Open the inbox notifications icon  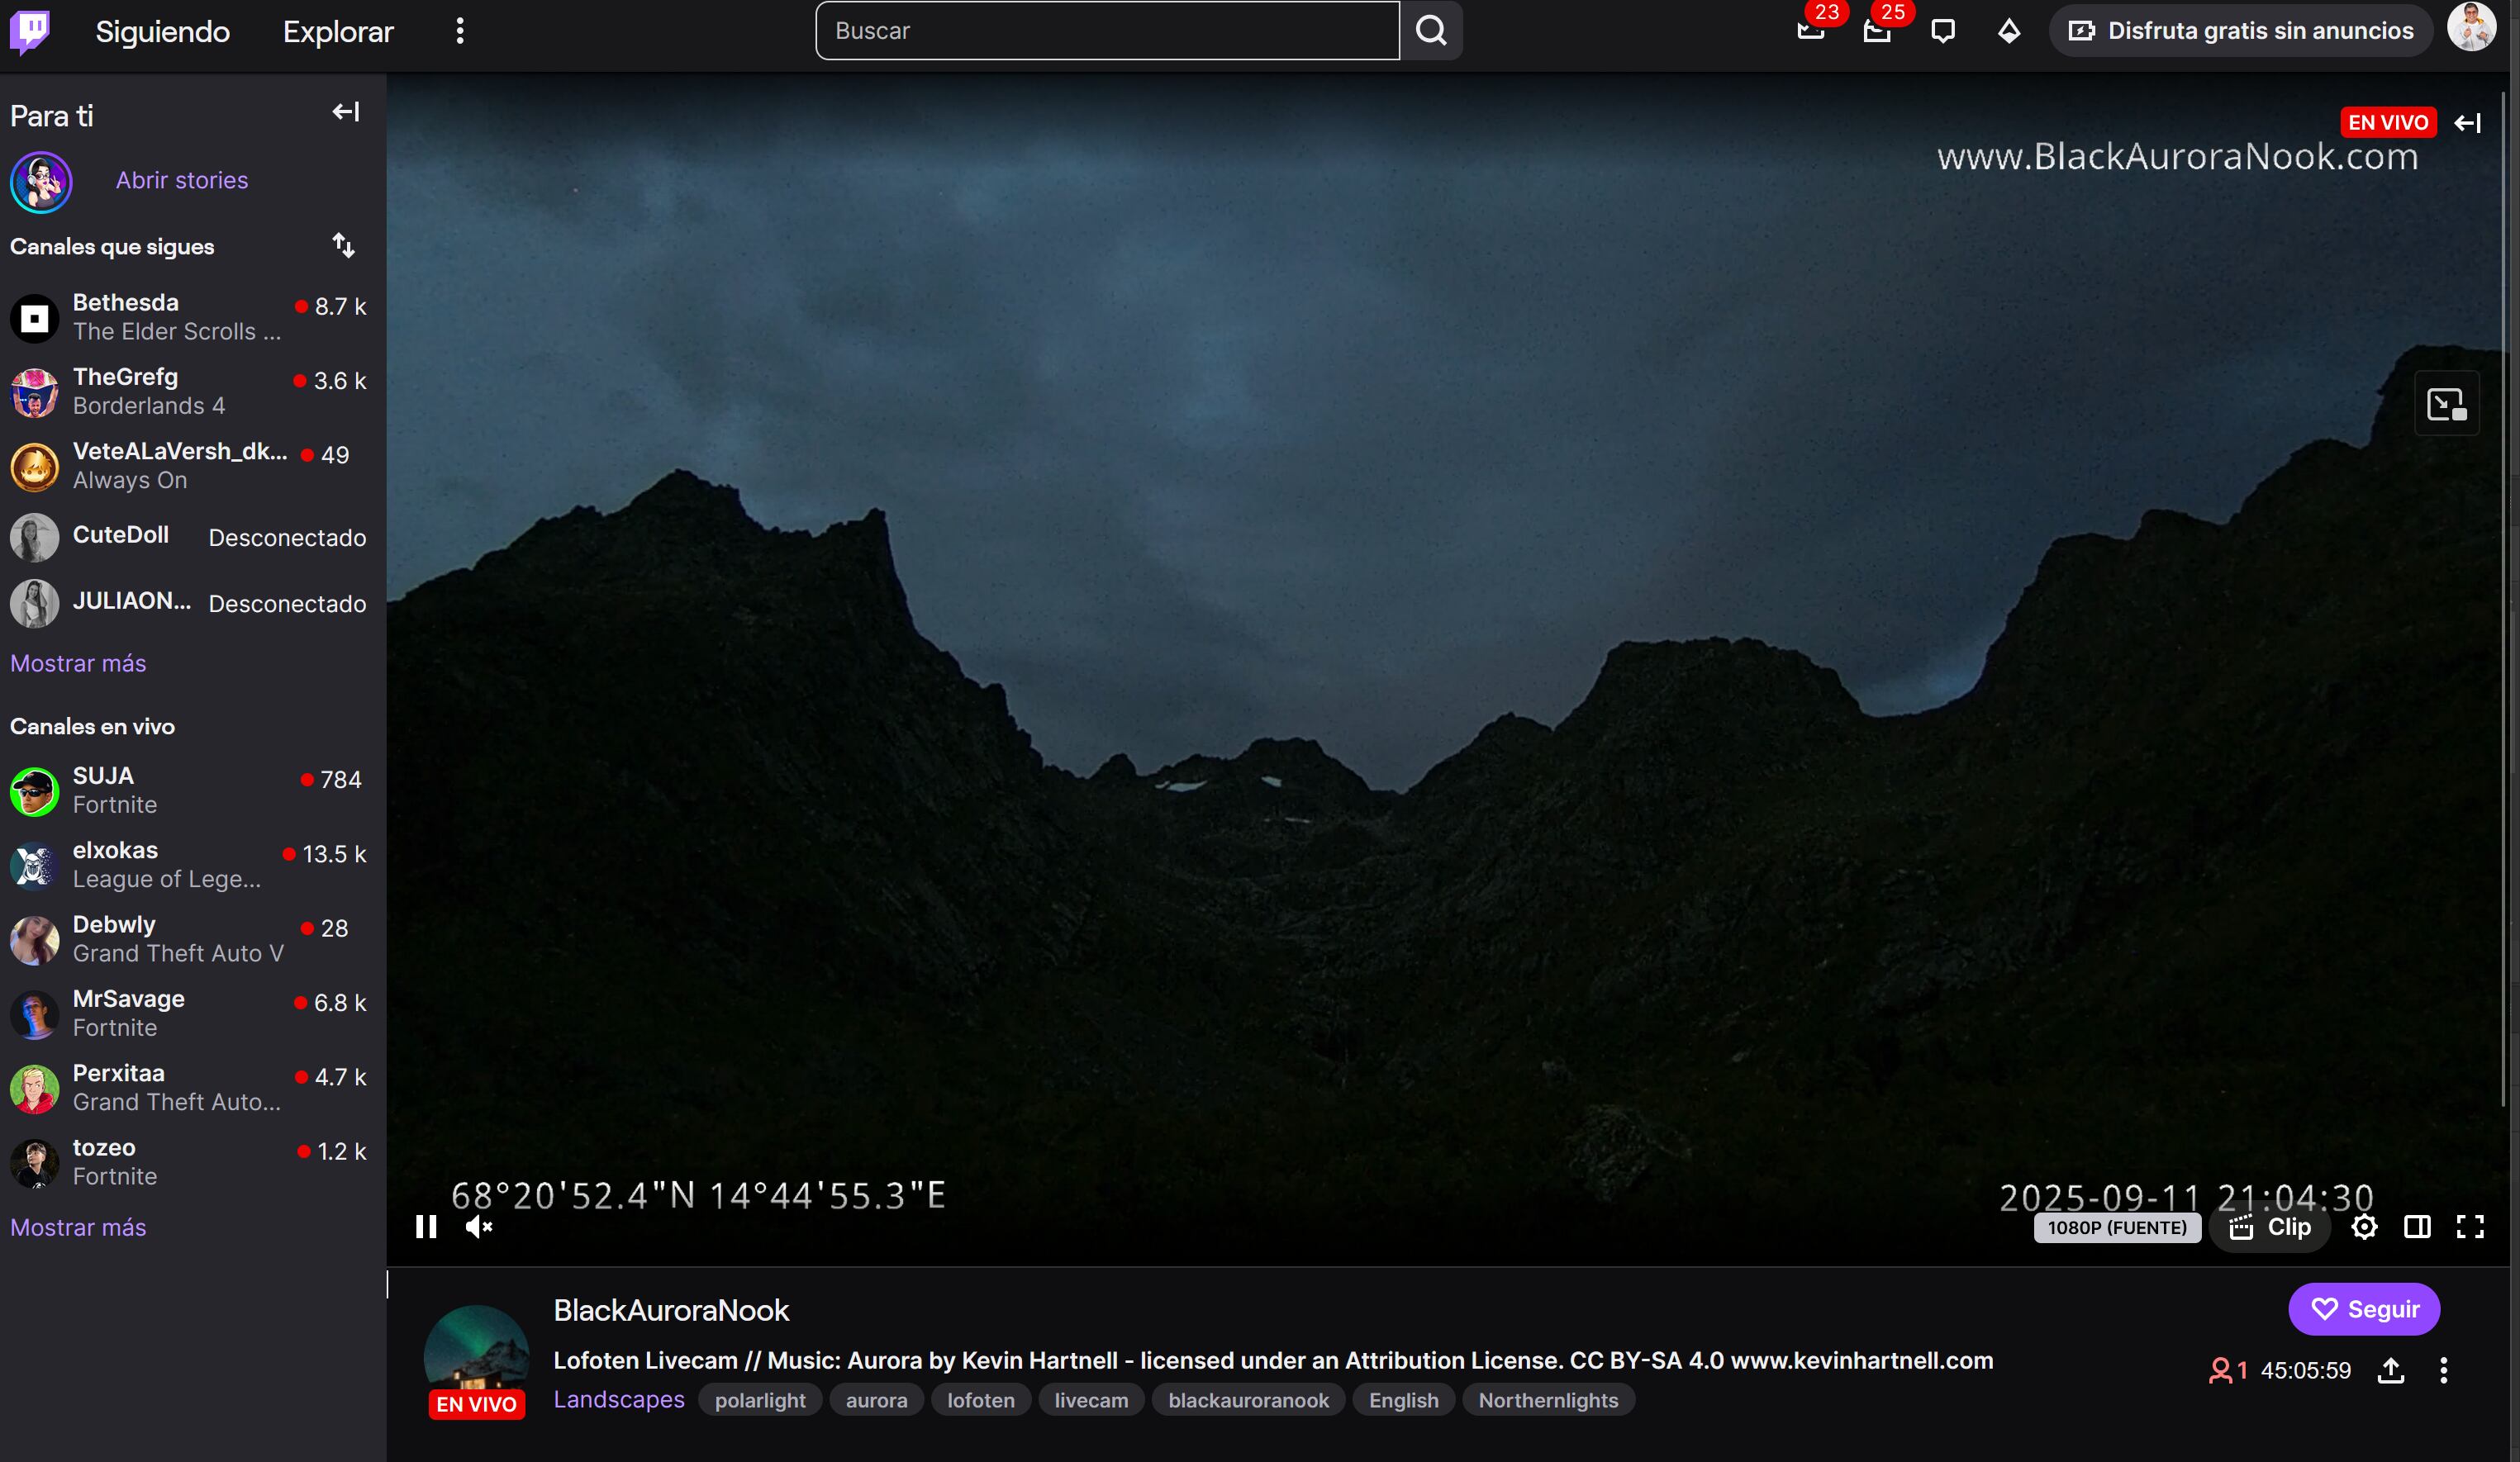pos(1877,30)
